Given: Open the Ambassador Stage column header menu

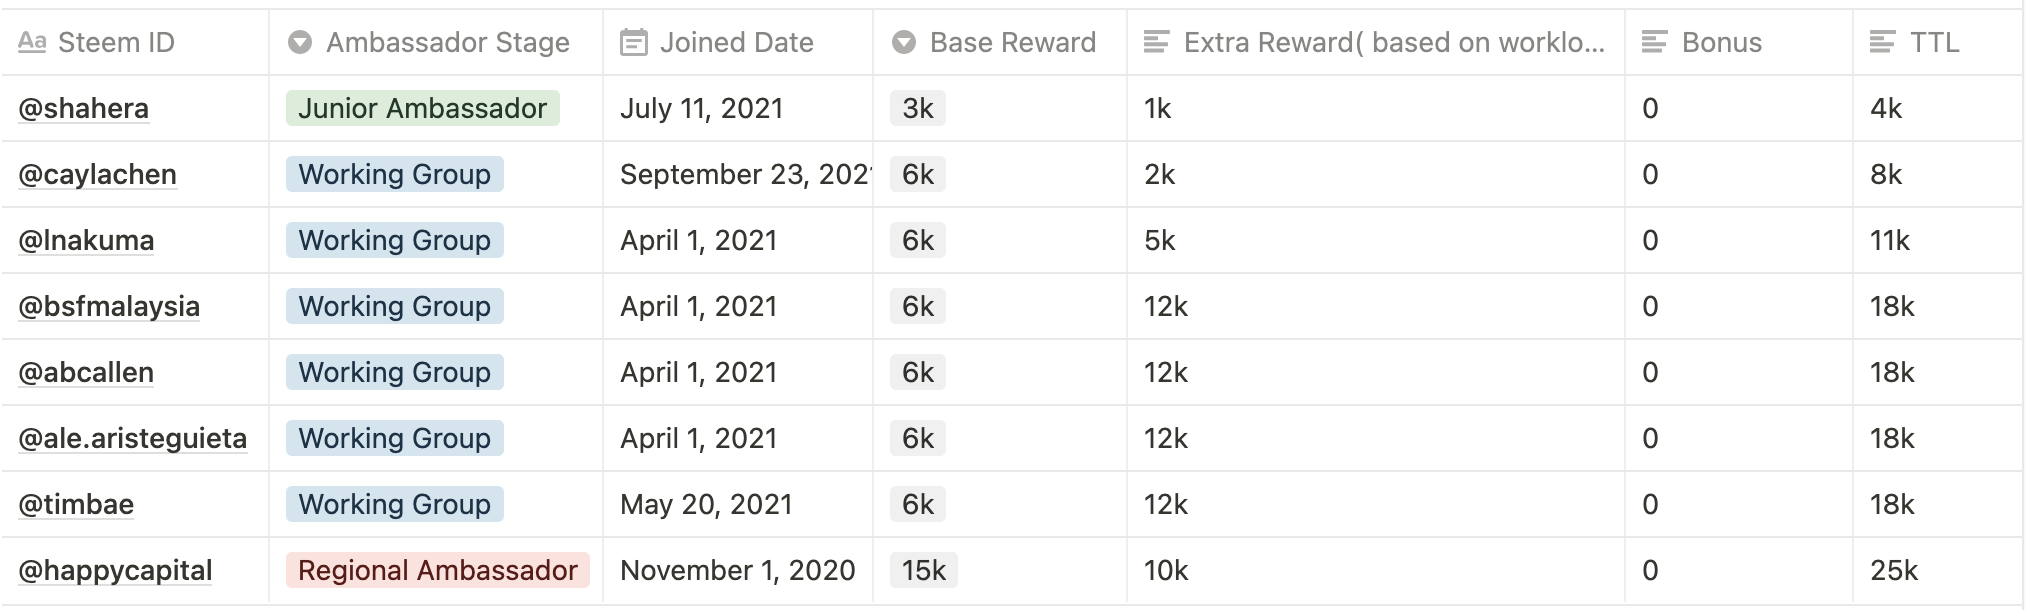Looking at the screenshot, I should 436,42.
